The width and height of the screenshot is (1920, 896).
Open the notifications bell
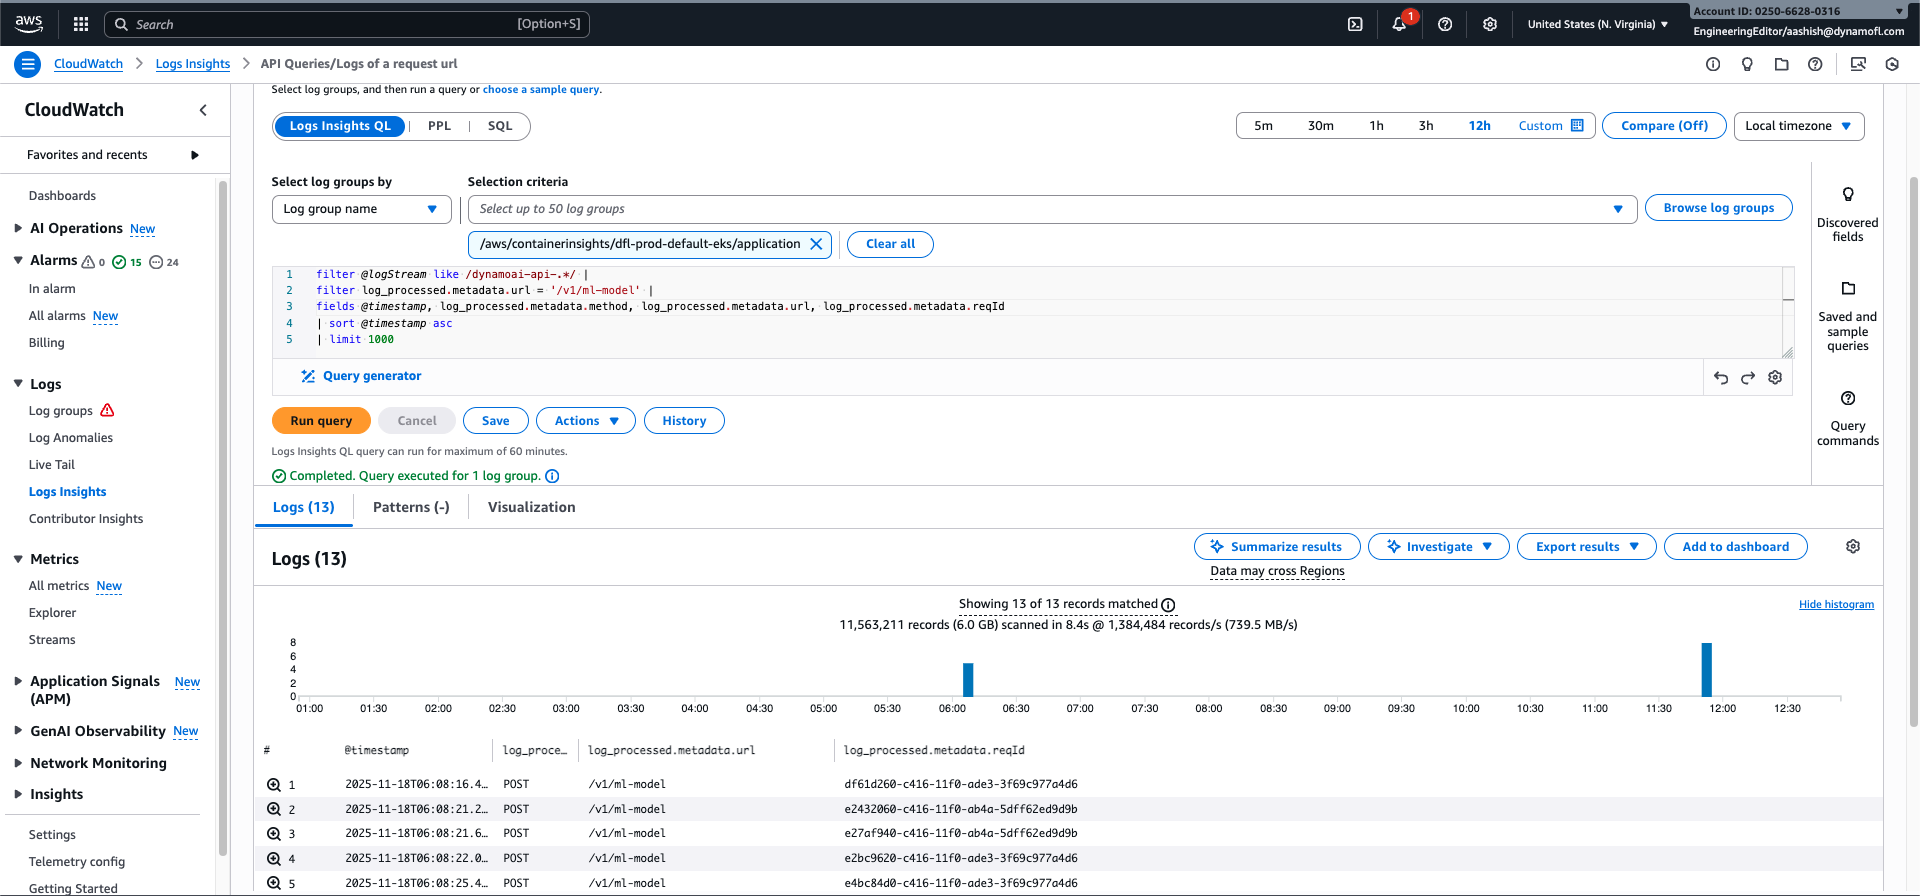click(1399, 24)
